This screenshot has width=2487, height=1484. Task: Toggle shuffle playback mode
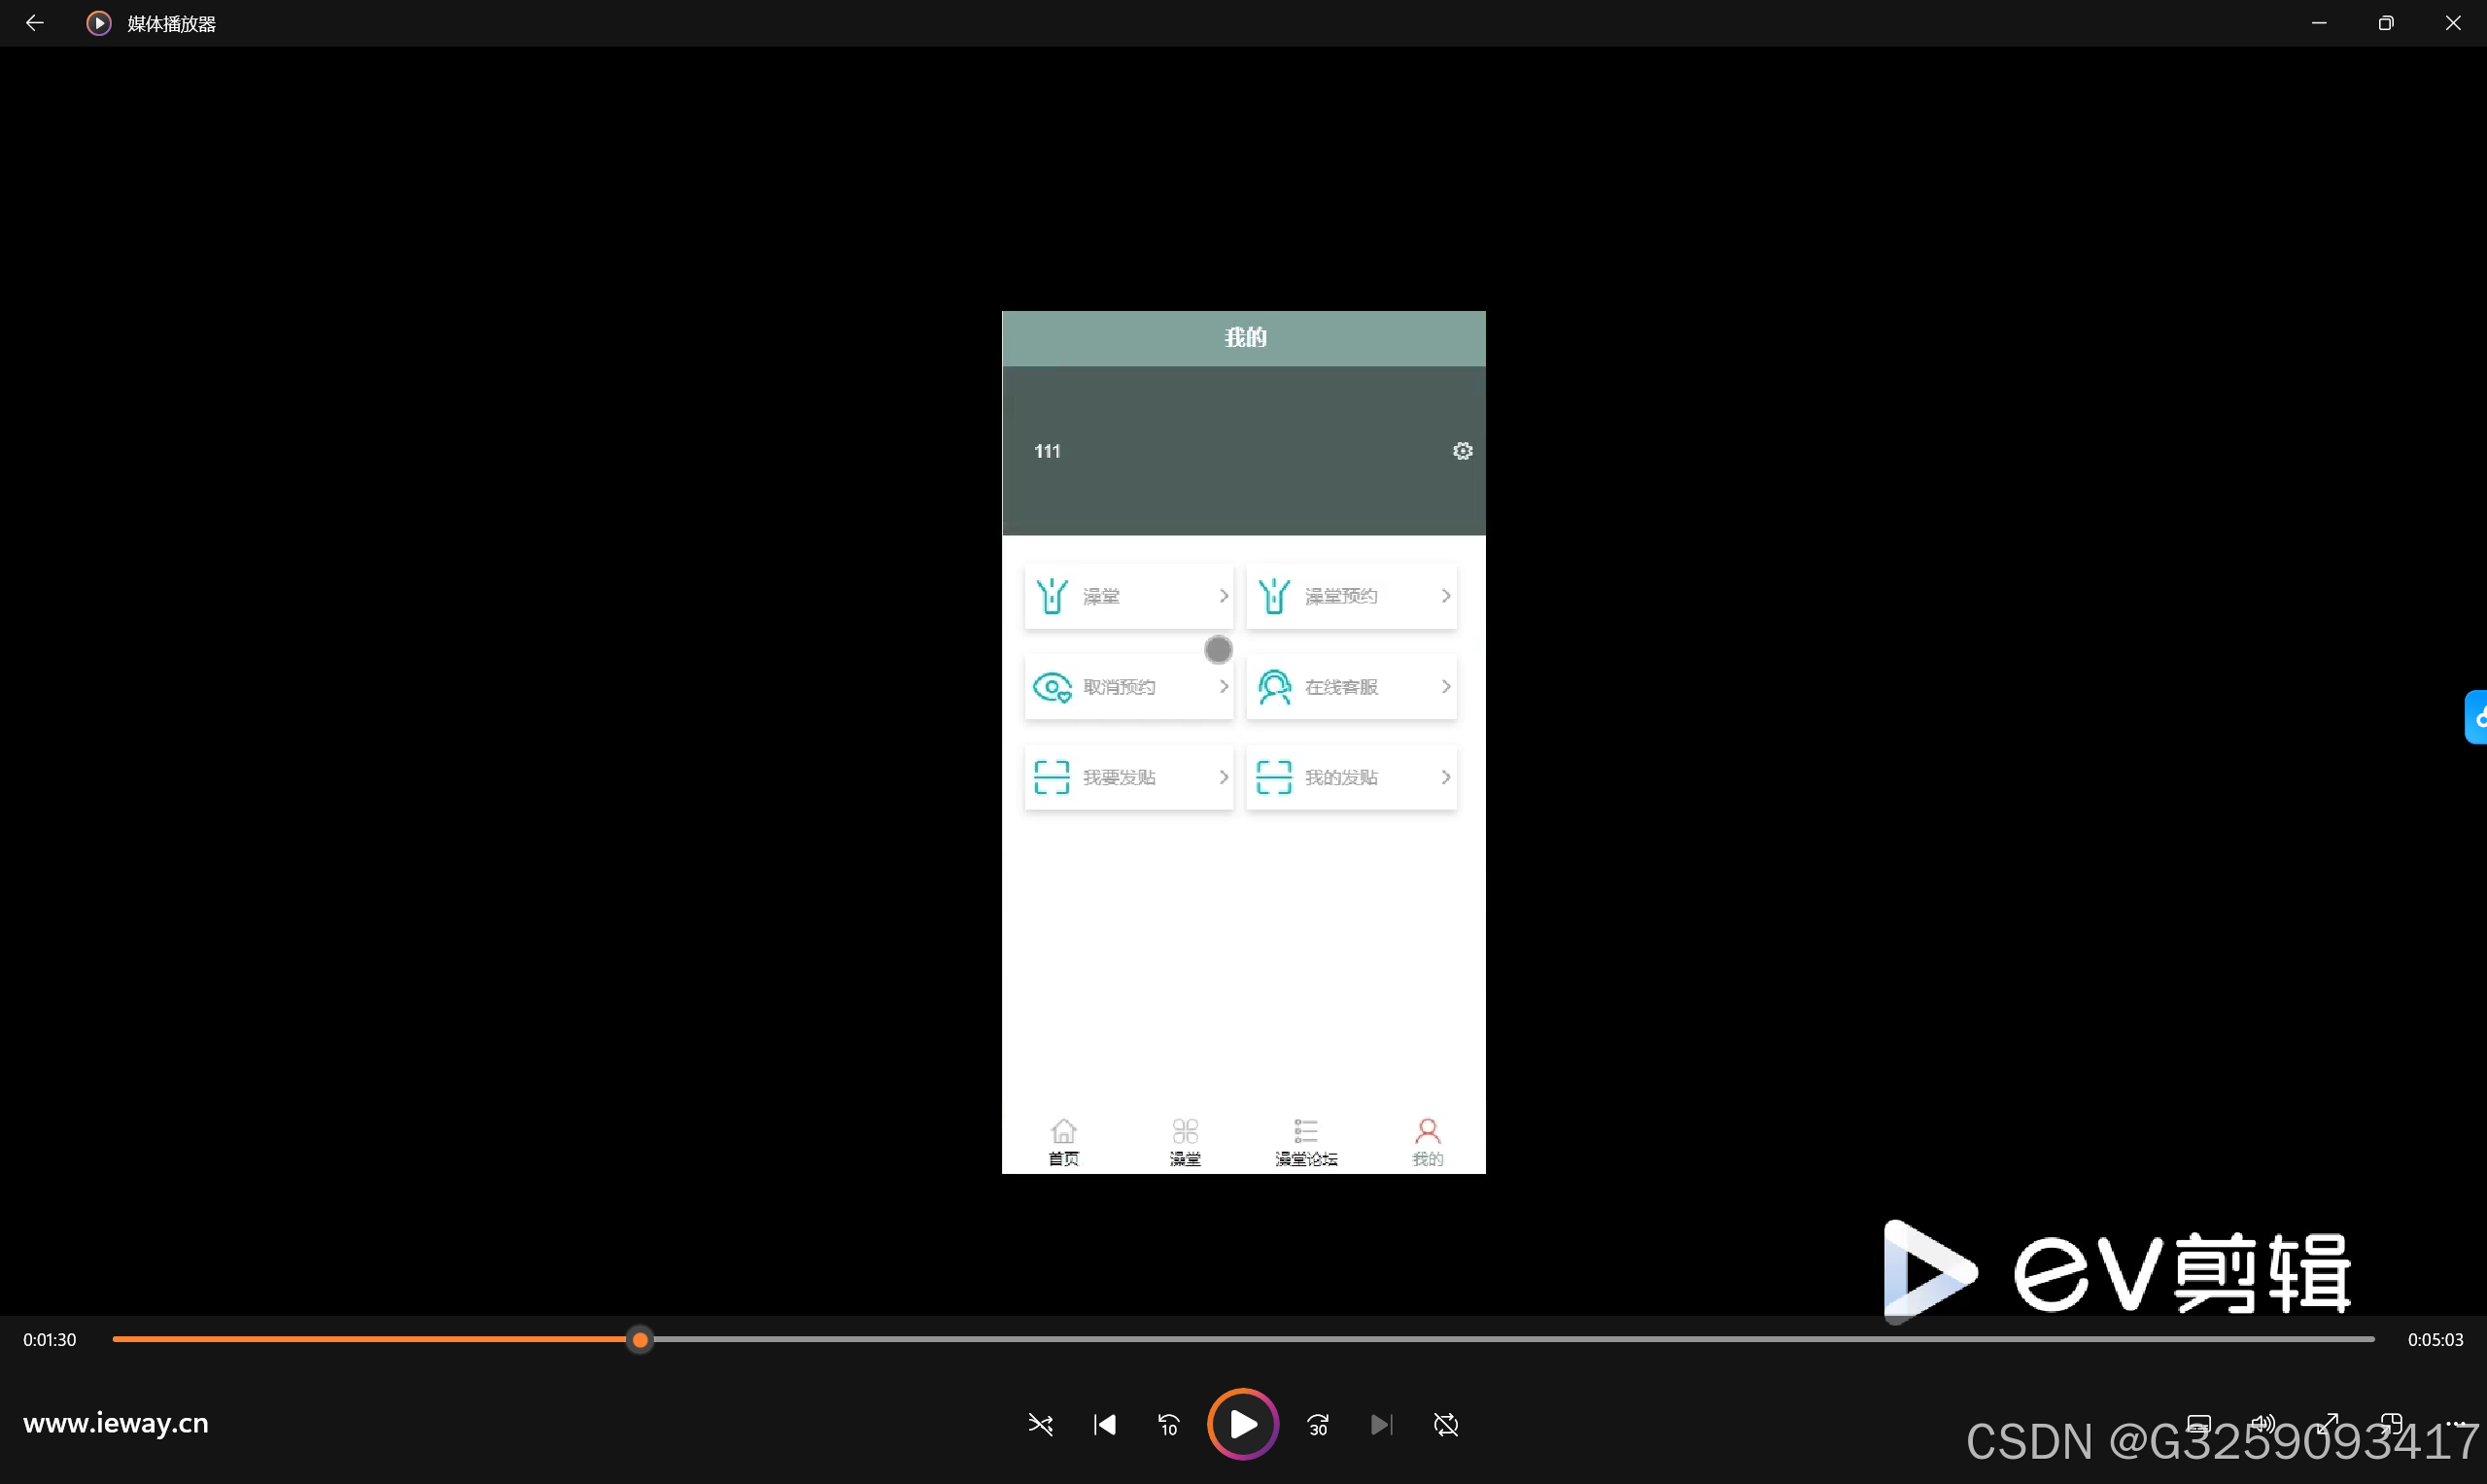1040,1424
